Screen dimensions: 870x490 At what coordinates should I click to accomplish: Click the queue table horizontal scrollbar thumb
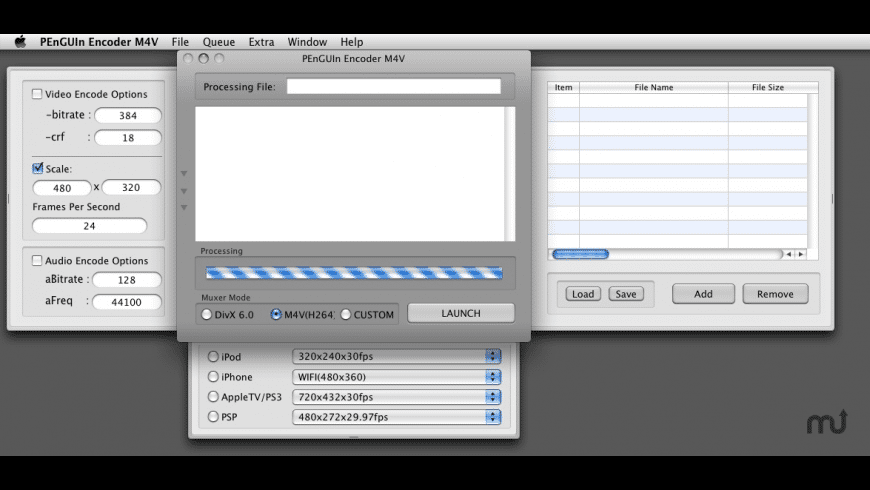580,254
